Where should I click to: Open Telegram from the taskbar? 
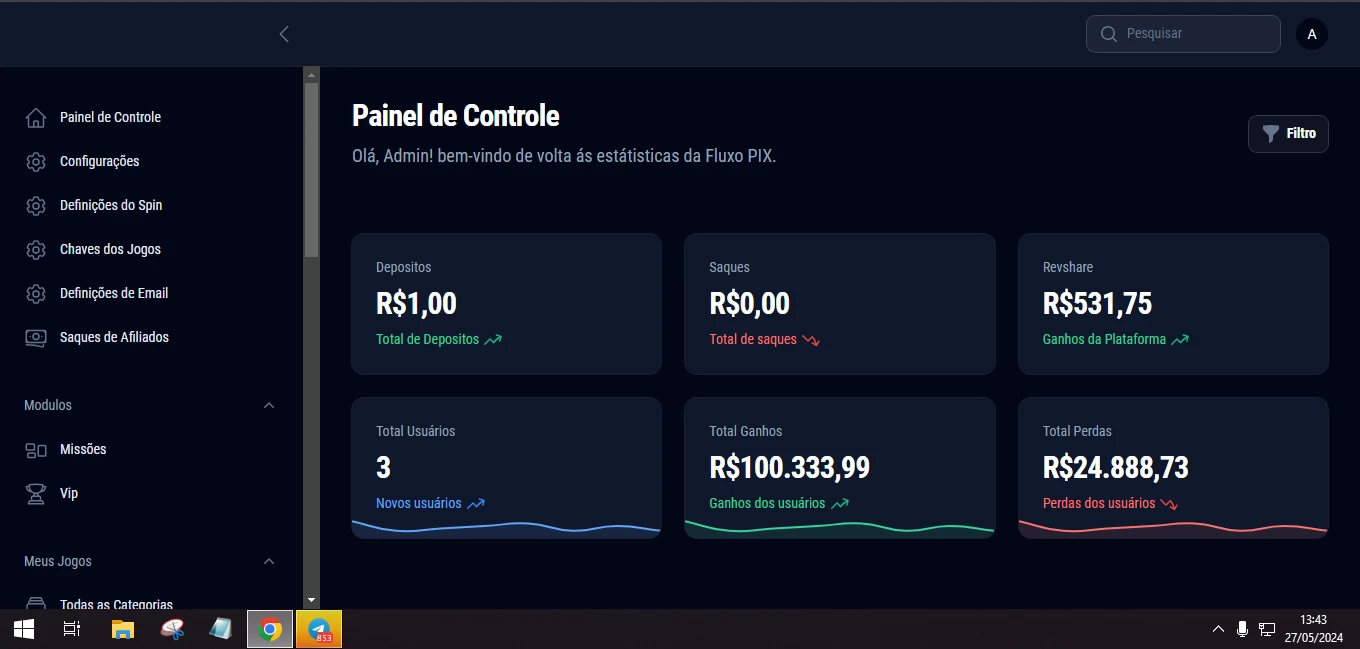(320, 630)
